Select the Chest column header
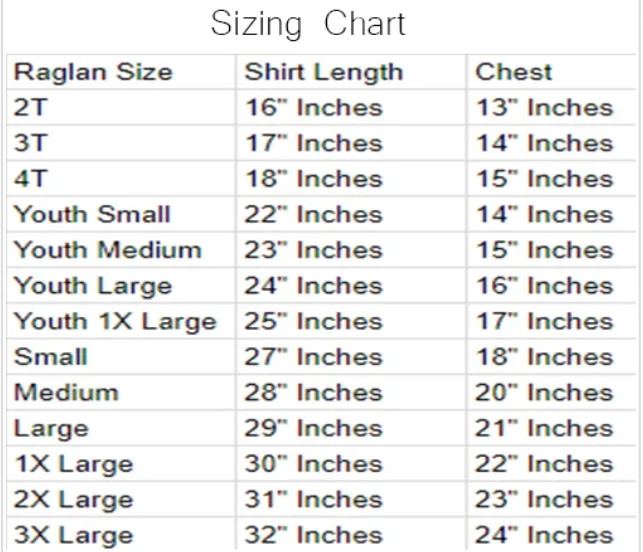This screenshot has width=643, height=552. (x=513, y=72)
